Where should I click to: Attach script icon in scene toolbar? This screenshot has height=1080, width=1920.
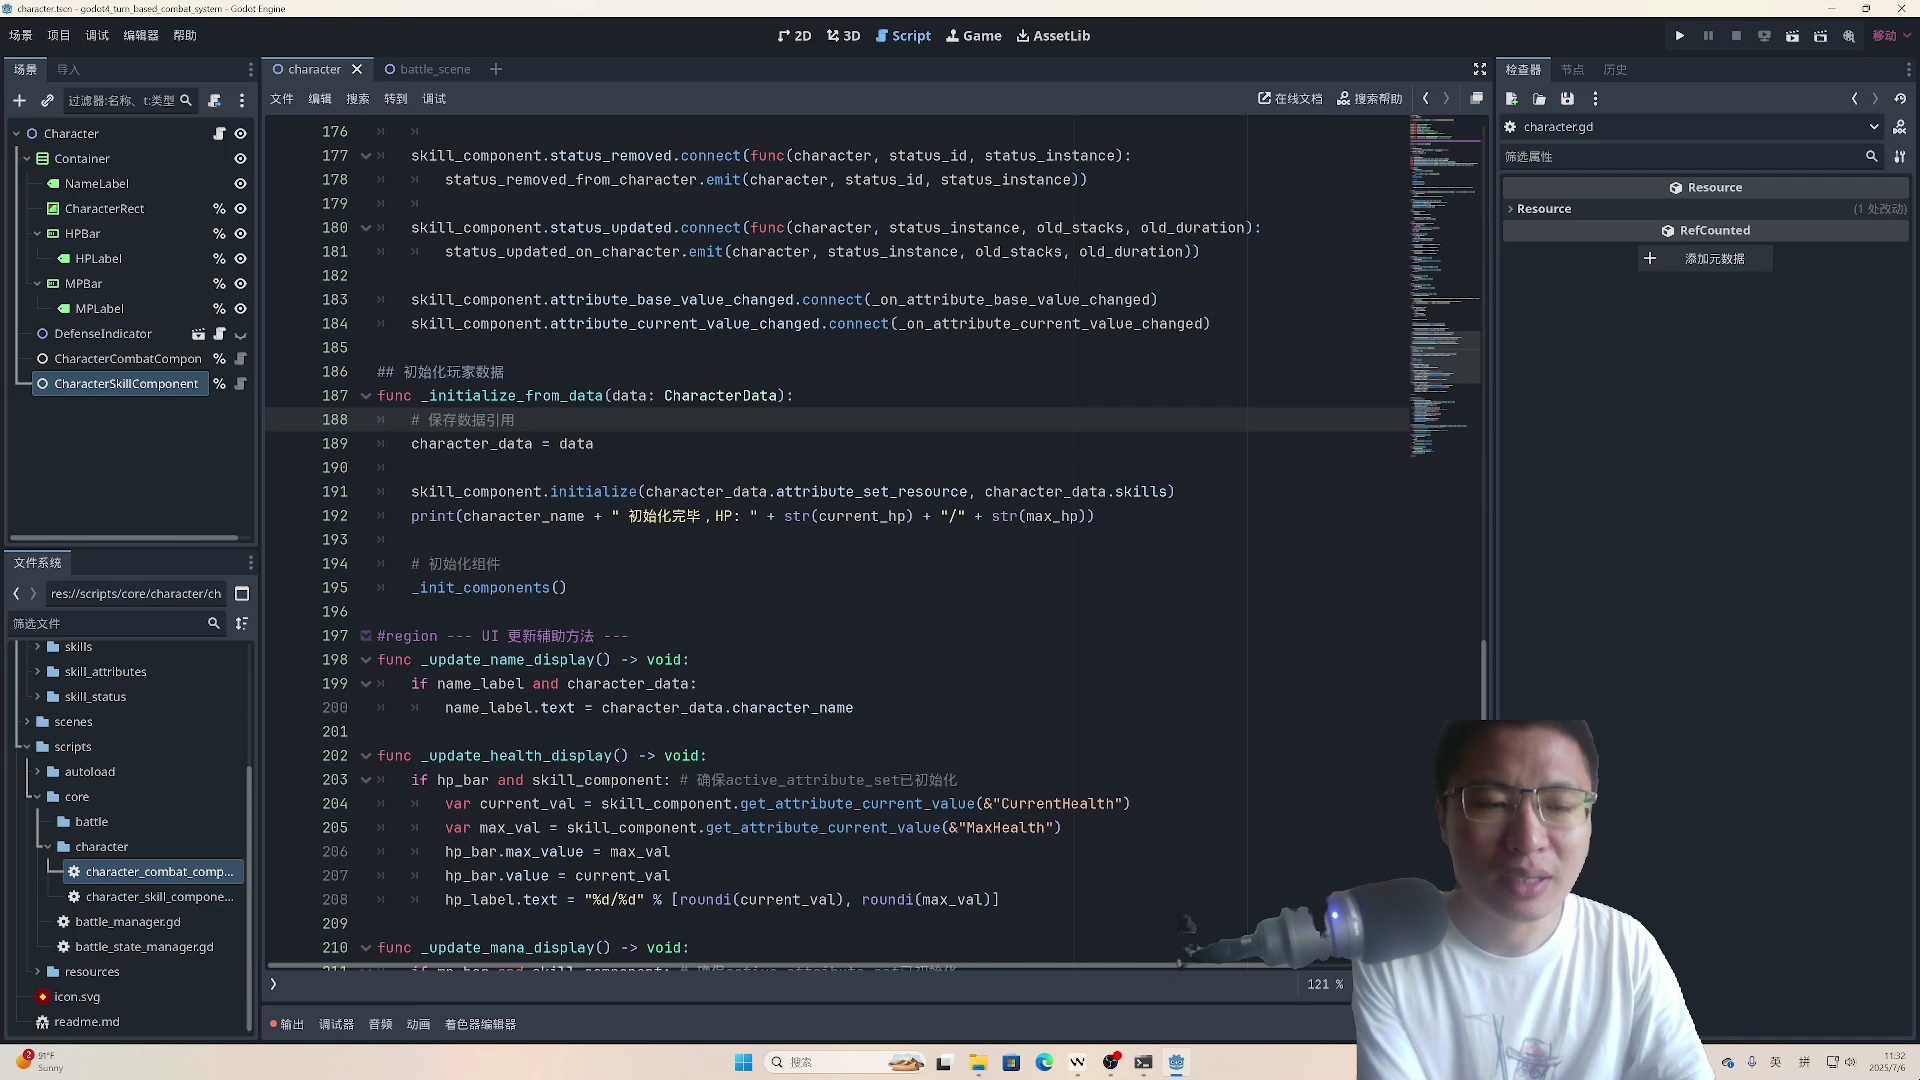tap(214, 101)
